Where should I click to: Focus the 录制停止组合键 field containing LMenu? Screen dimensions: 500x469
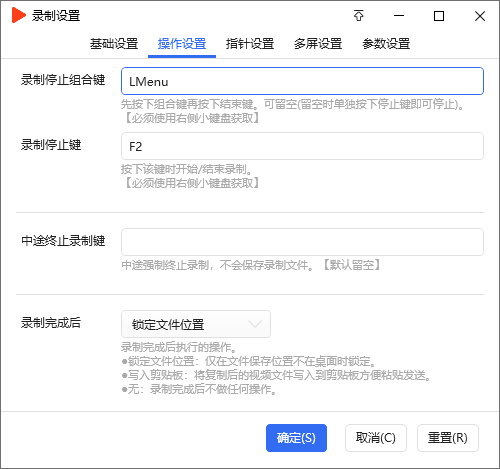tap(302, 81)
